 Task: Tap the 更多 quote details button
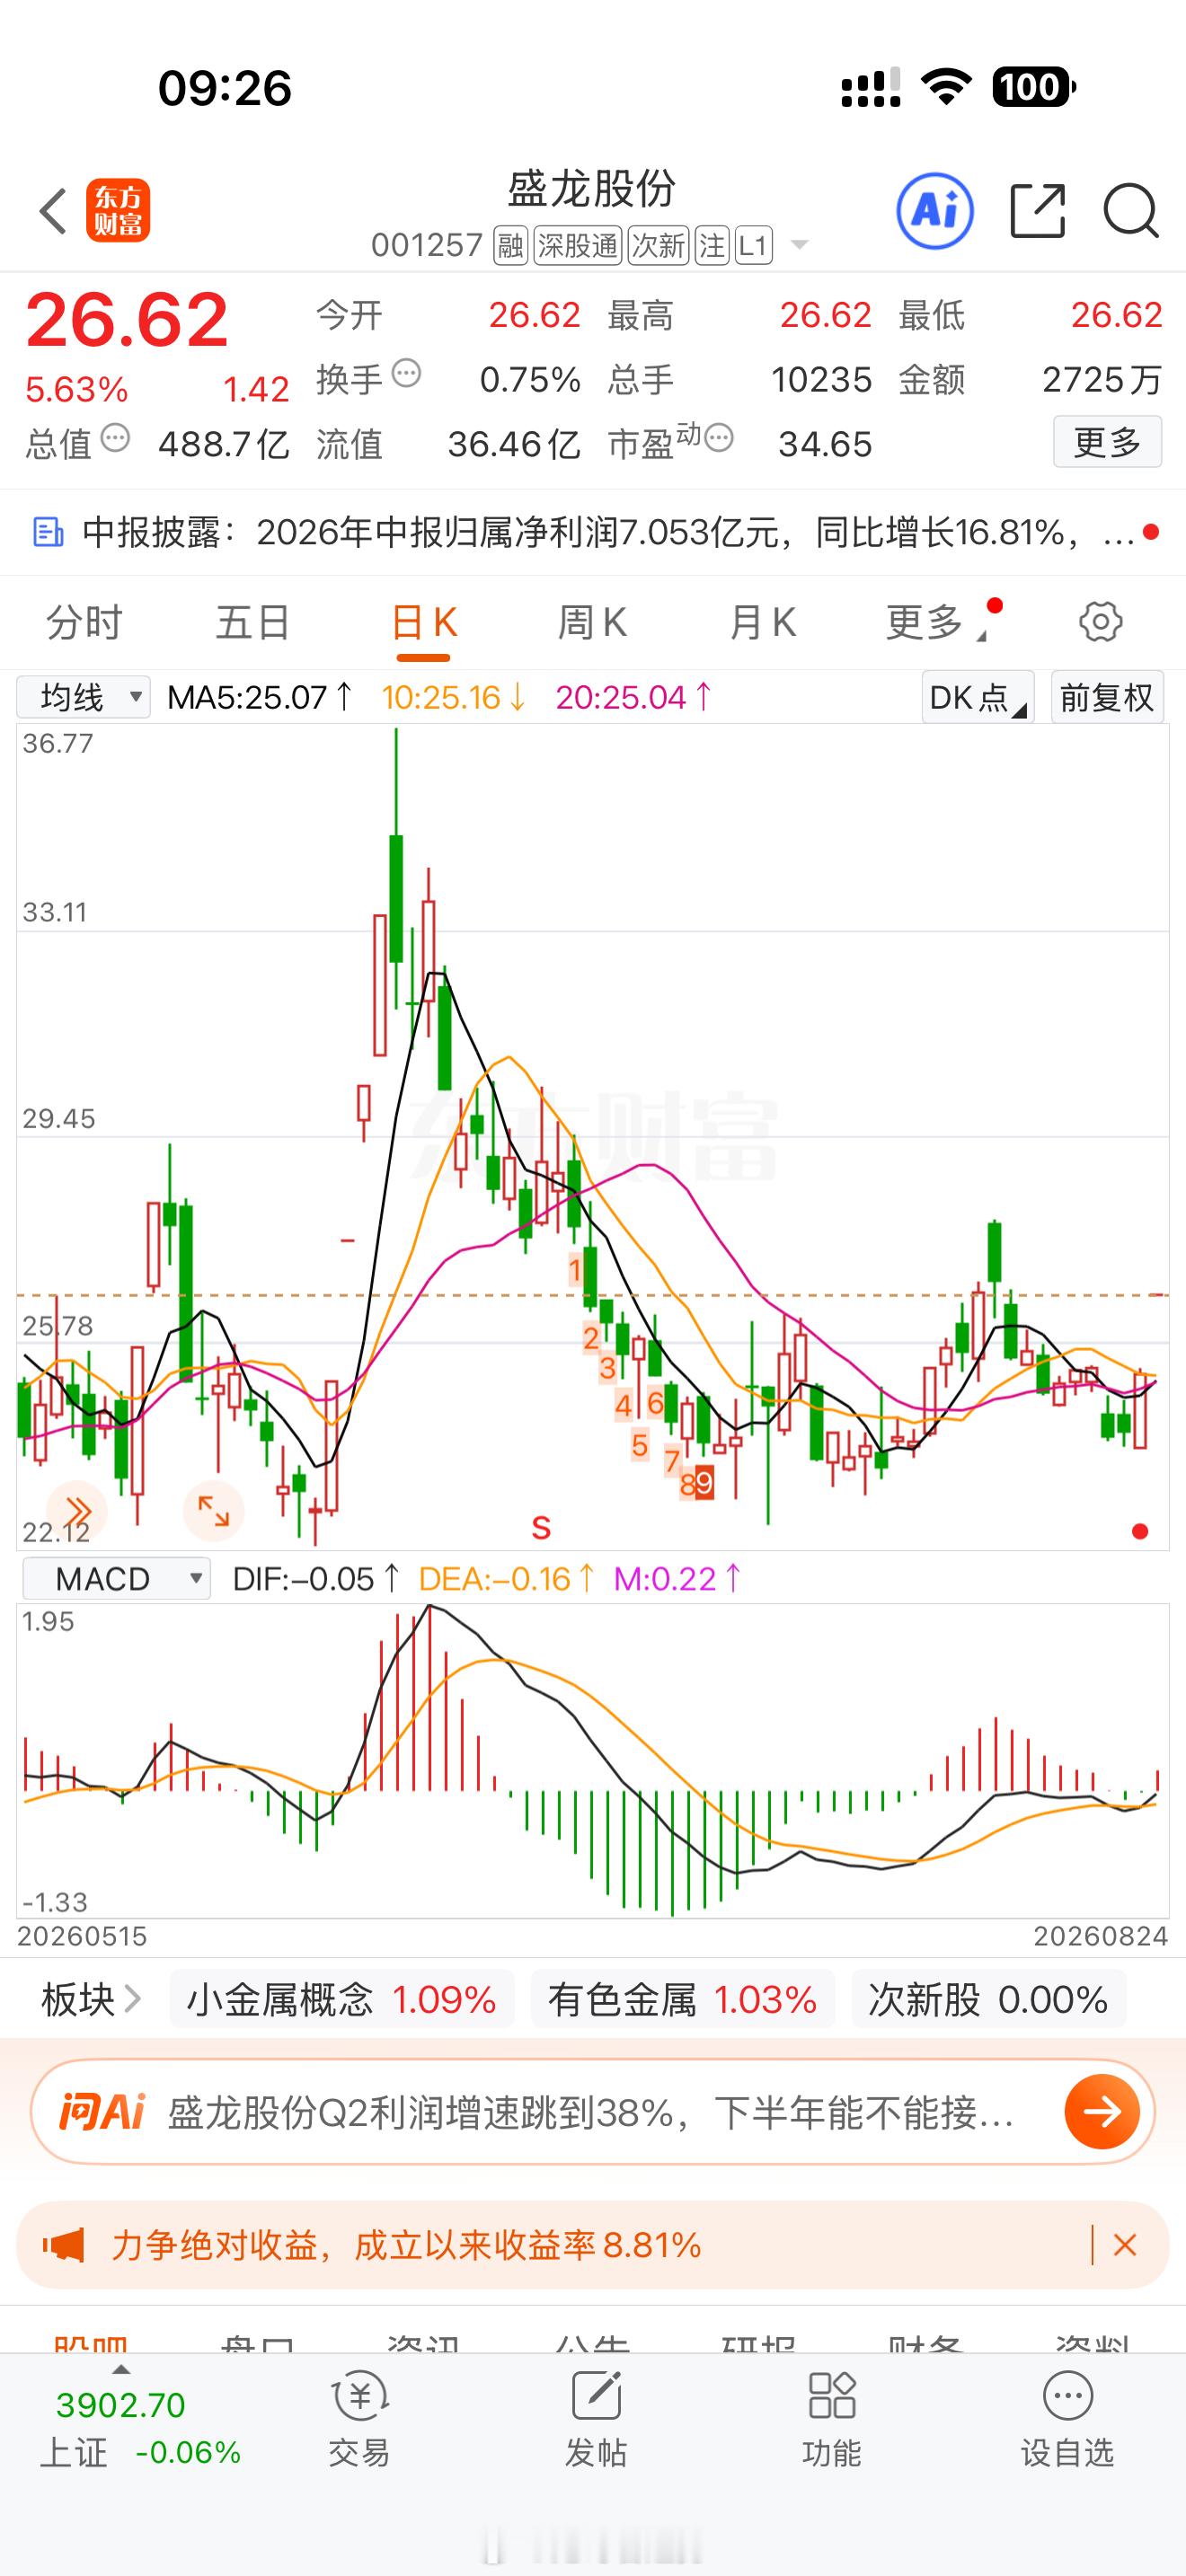click(x=1107, y=441)
